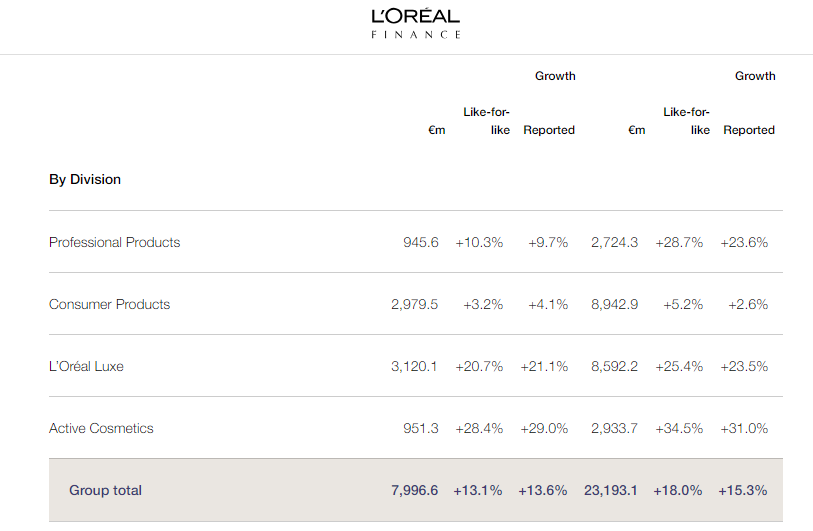This screenshot has height=531, width=813.
Task: Select the 2,979.5 Consumer Products value
Action: click(414, 304)
